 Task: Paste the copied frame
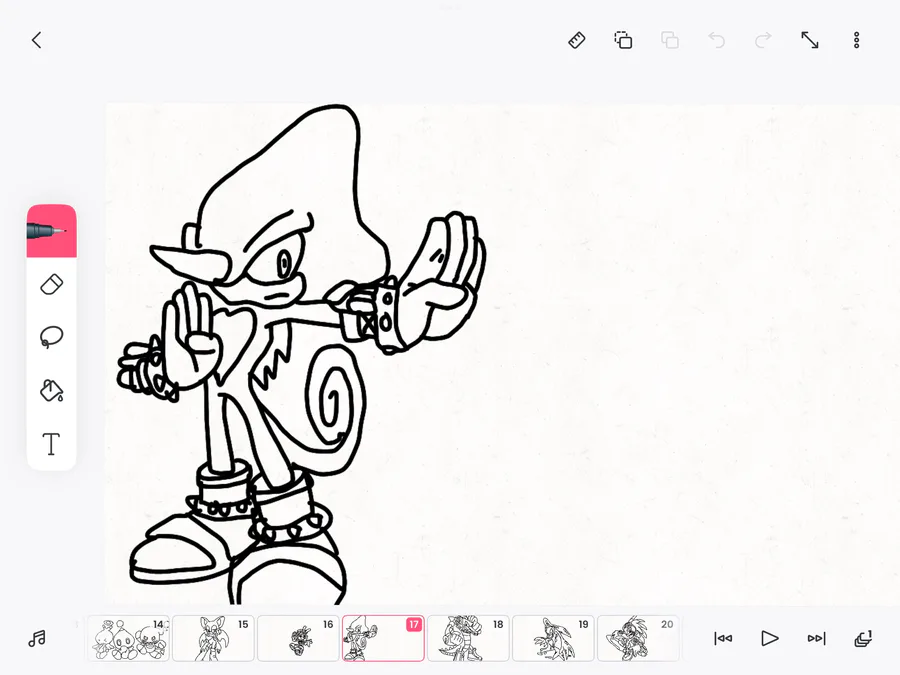pyautogui.click(x=670, y=40)
